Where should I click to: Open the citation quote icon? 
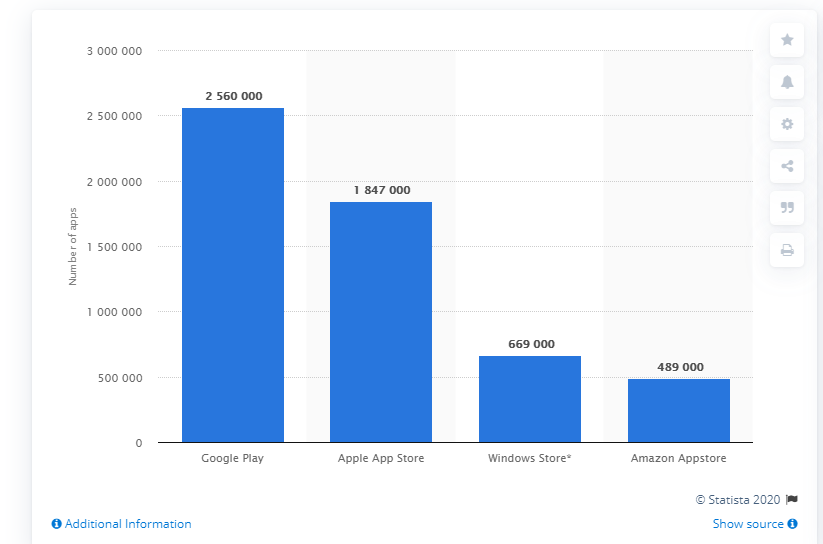click(787, 208)
